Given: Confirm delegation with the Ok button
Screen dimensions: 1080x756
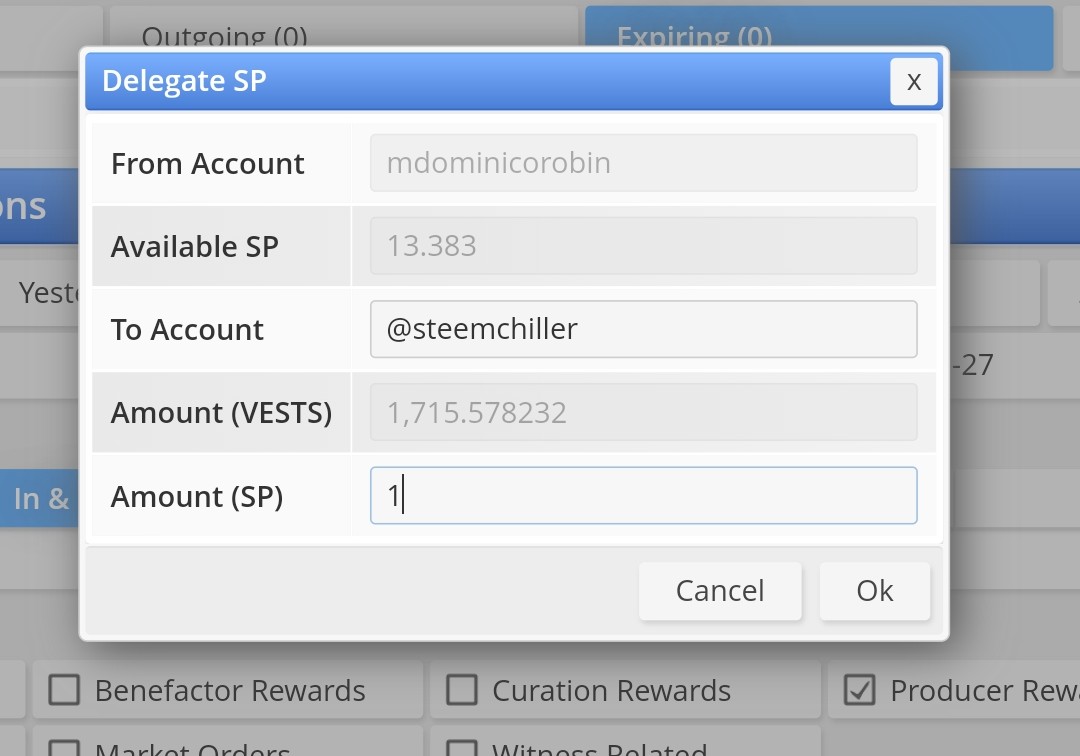Looking at the screenshot, I should pyautogui.click(x=875, y=591).
